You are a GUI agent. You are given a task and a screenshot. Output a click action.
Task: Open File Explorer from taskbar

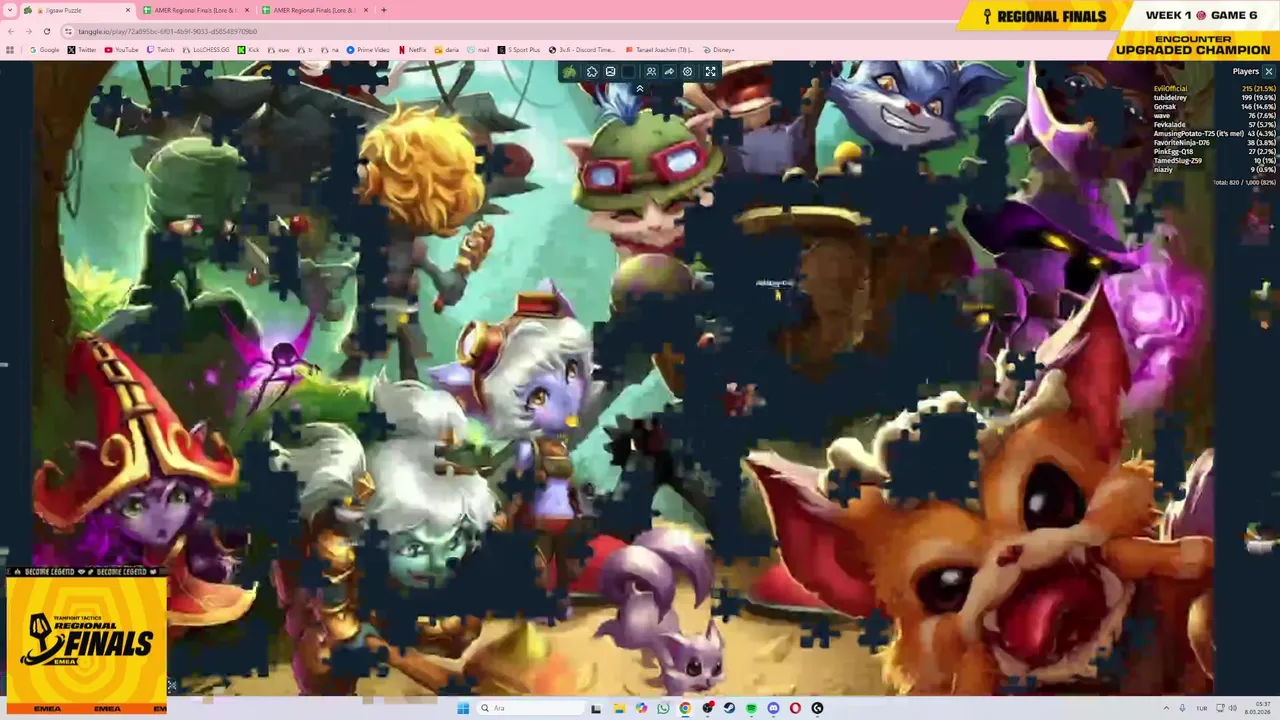coord(619,708)
